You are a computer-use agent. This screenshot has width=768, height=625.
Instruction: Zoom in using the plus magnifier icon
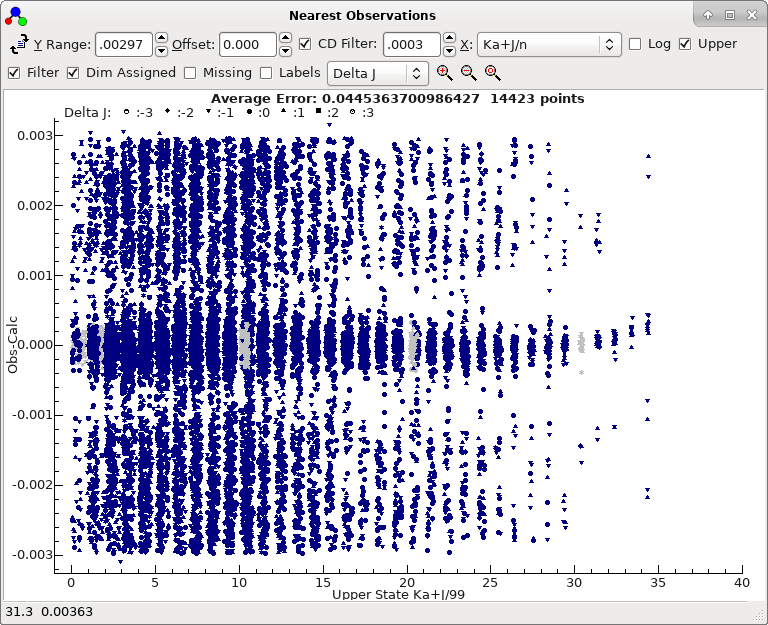click(444, 73)
